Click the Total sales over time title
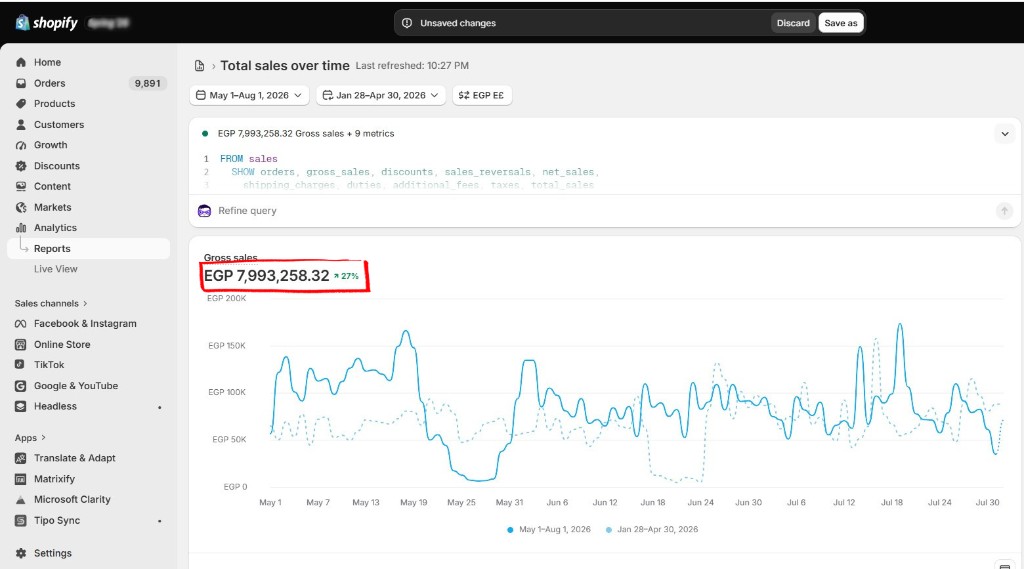Image resolution: width=1024 pixels, height=569 pixels. click(285, 65)
